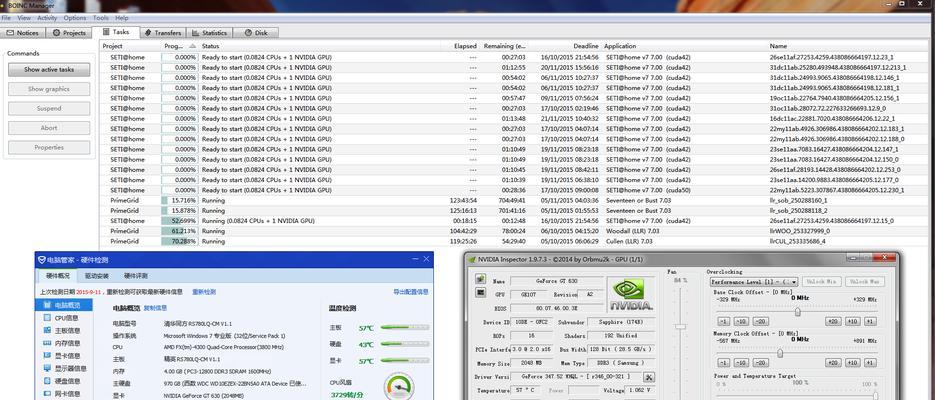Open the 硬件评测 tab in 电脑管家
This screenshot has width=935, height=400.
pyautogui.click(x=135, y=276)
